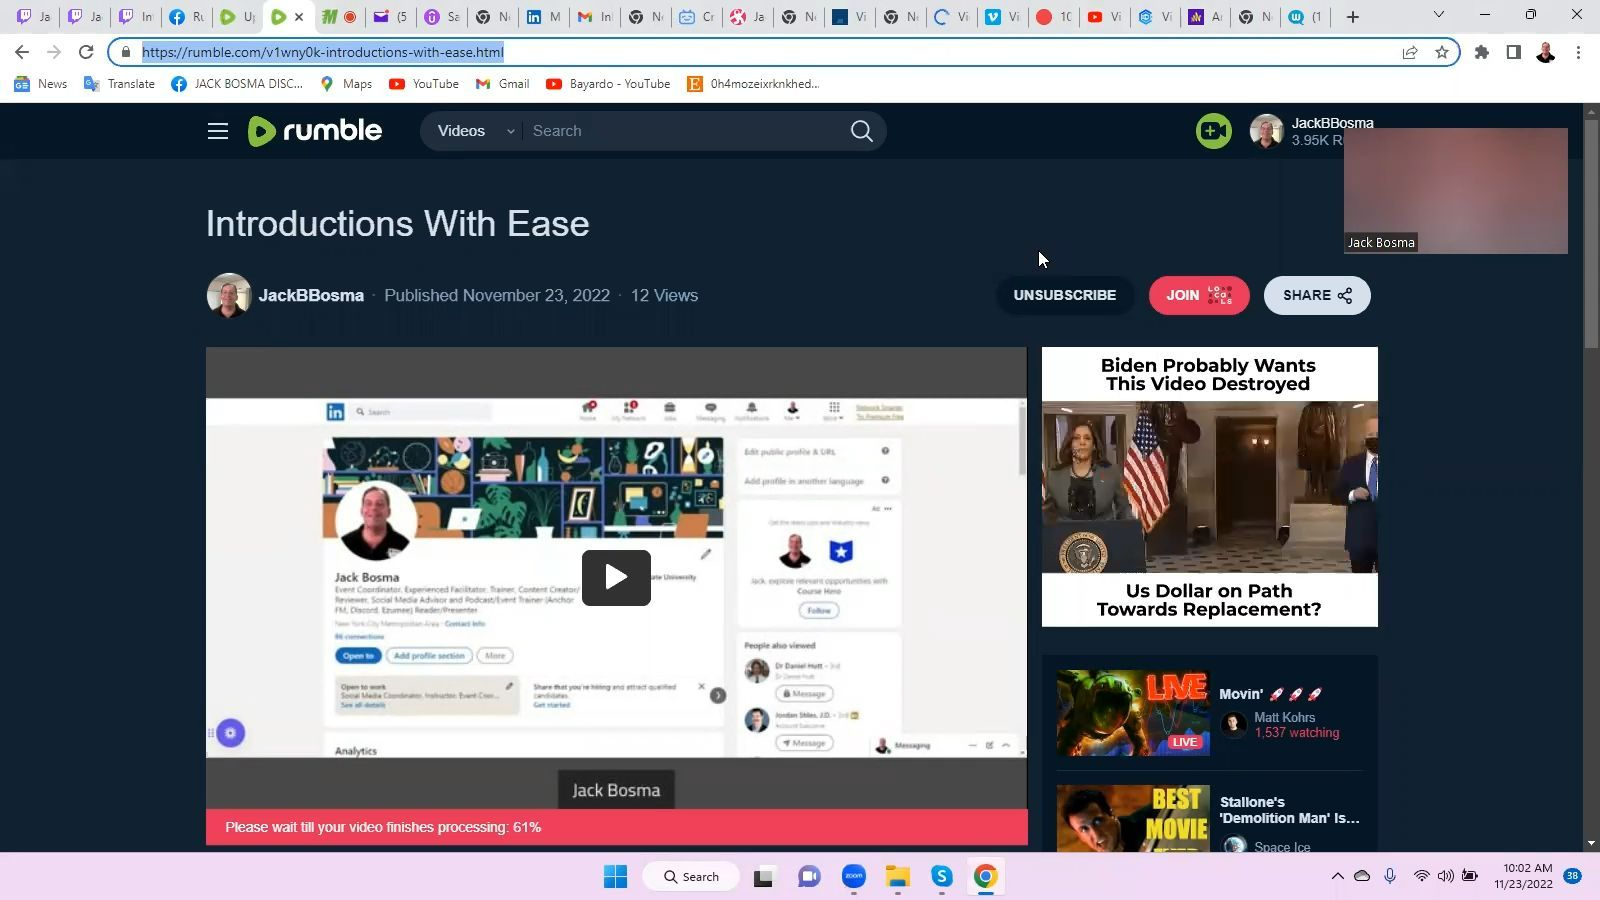Switch to the Vimeo browser tab
Image resolution: width=1600 pixels, height=900 pixels.
1002,16
